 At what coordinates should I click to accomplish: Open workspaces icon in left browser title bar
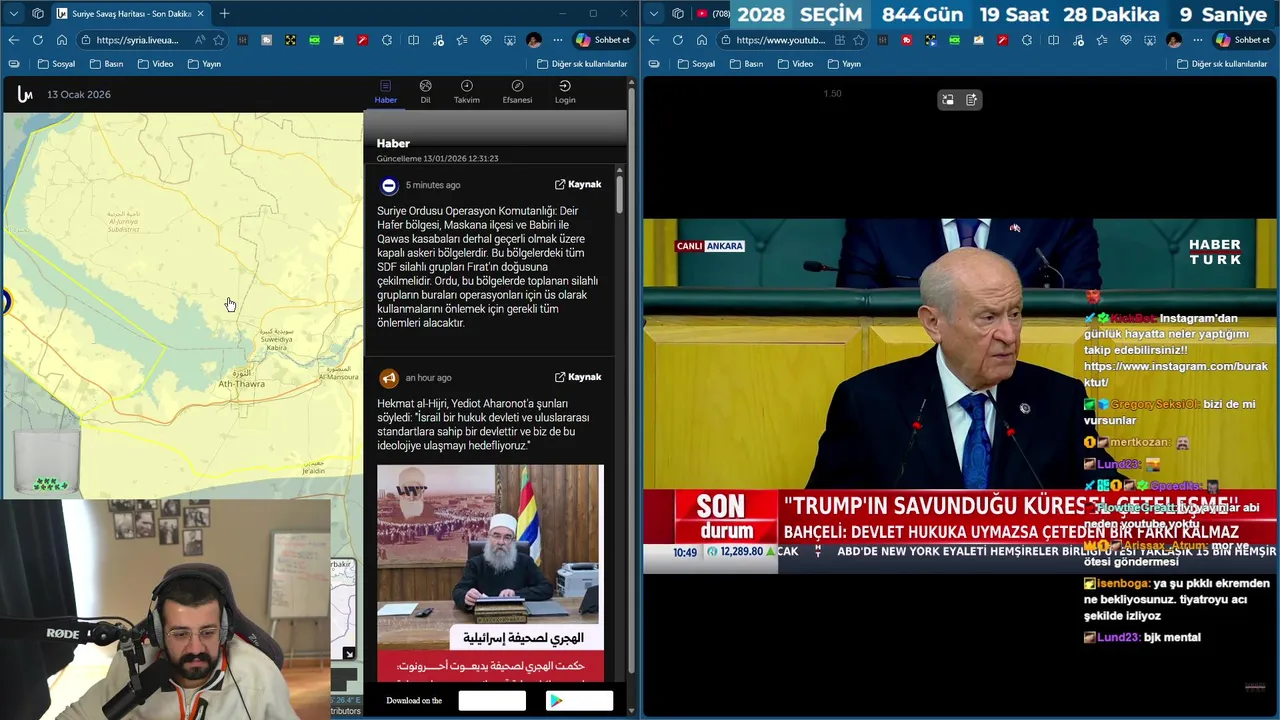coord(38,13)
